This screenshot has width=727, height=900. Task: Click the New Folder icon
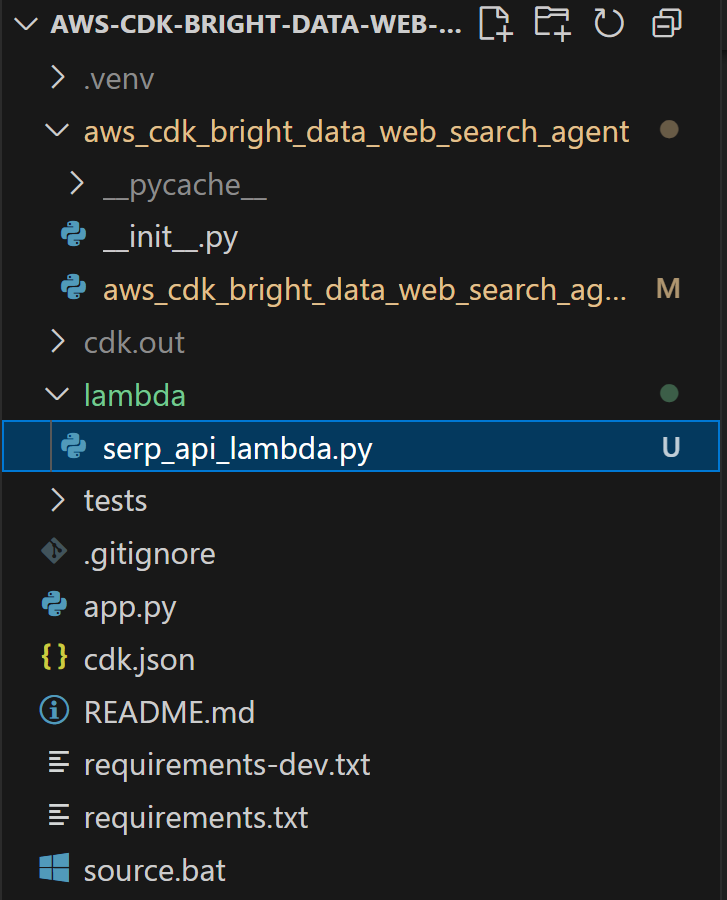(552, 23)
